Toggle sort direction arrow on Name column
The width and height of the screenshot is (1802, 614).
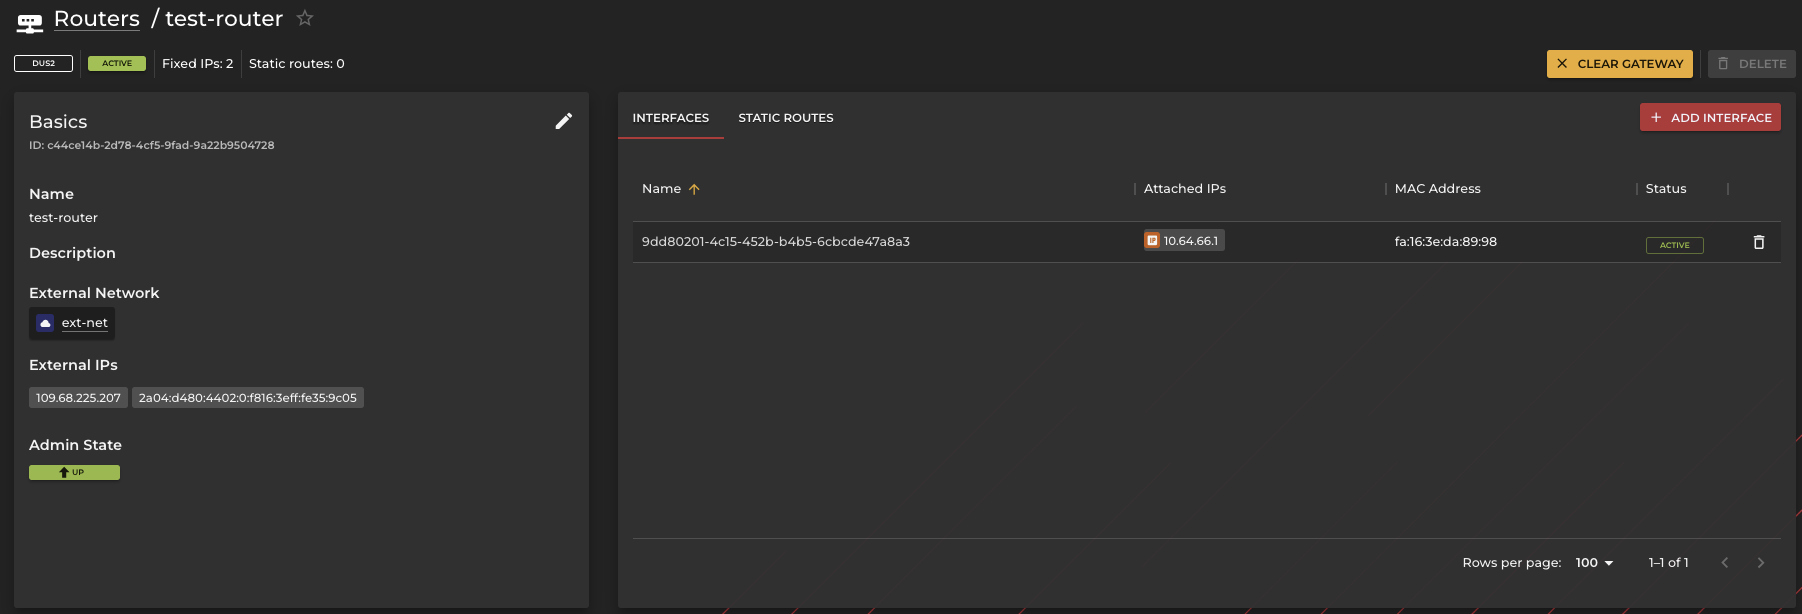(x=694, y=189)
